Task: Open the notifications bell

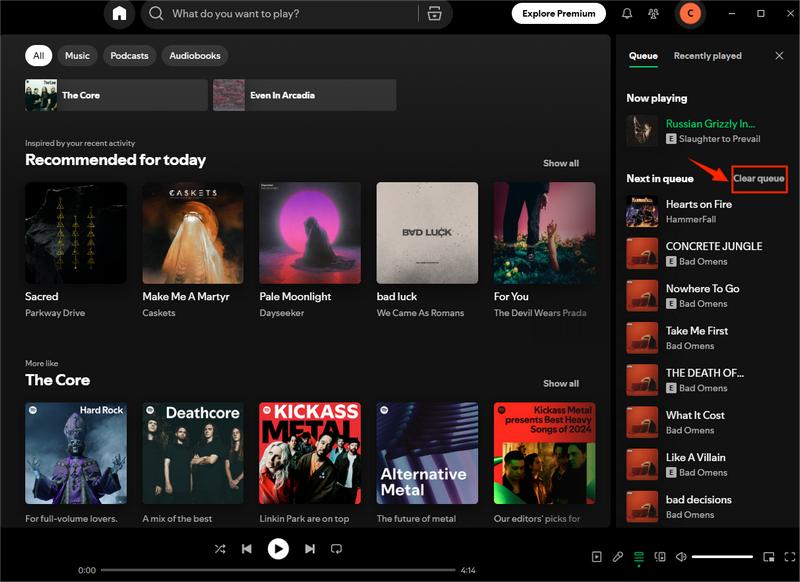Action: (627, 14)
